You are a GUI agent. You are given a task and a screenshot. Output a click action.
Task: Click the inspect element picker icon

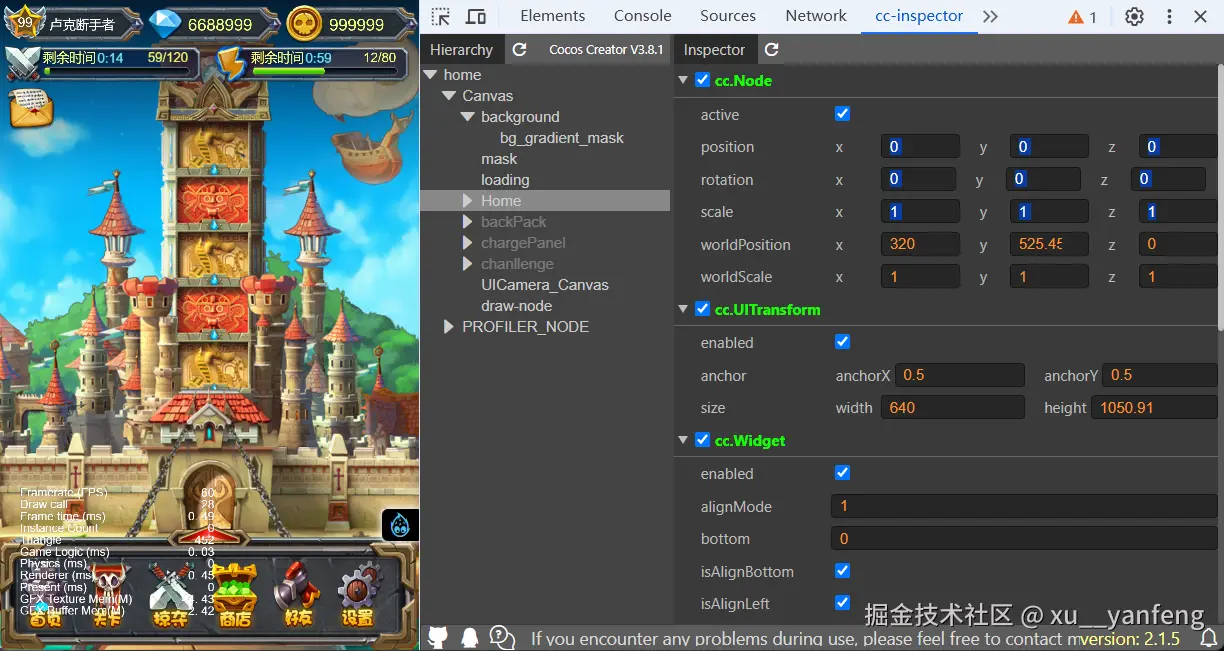[x=441, y=16]
